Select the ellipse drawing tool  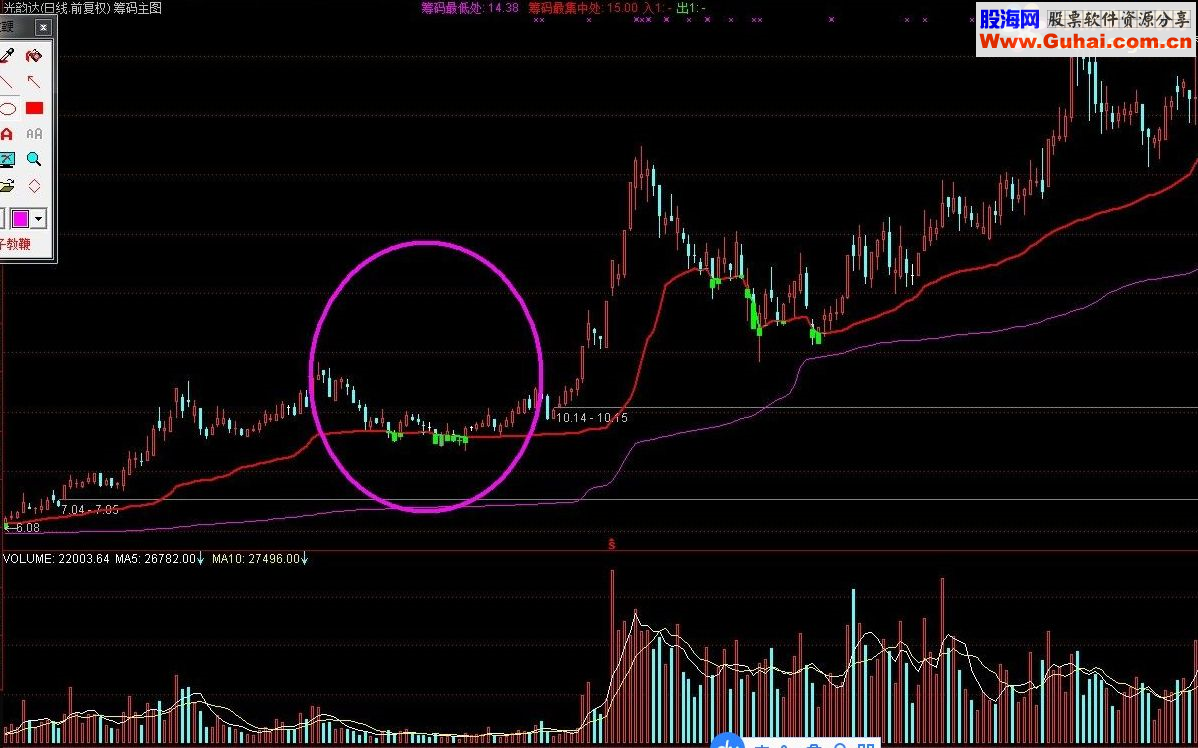(x=8, y=108)
